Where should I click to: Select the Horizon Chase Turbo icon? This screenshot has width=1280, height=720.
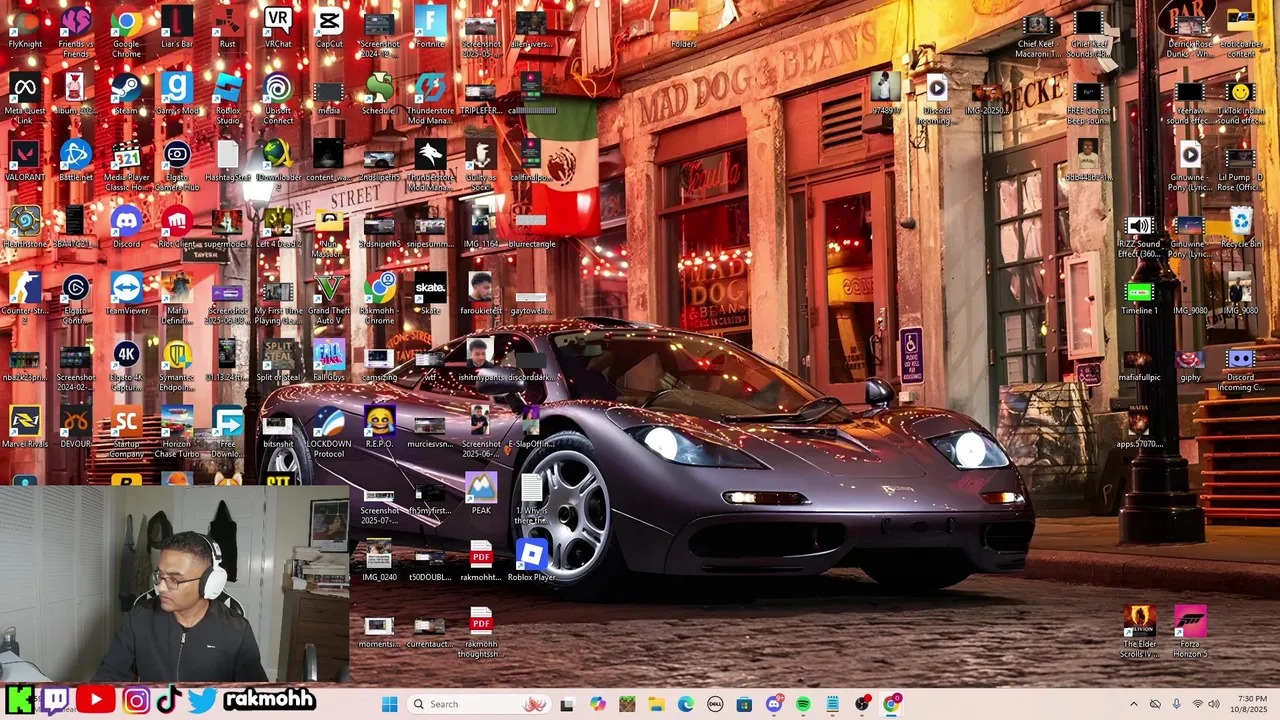pos(177,432)
